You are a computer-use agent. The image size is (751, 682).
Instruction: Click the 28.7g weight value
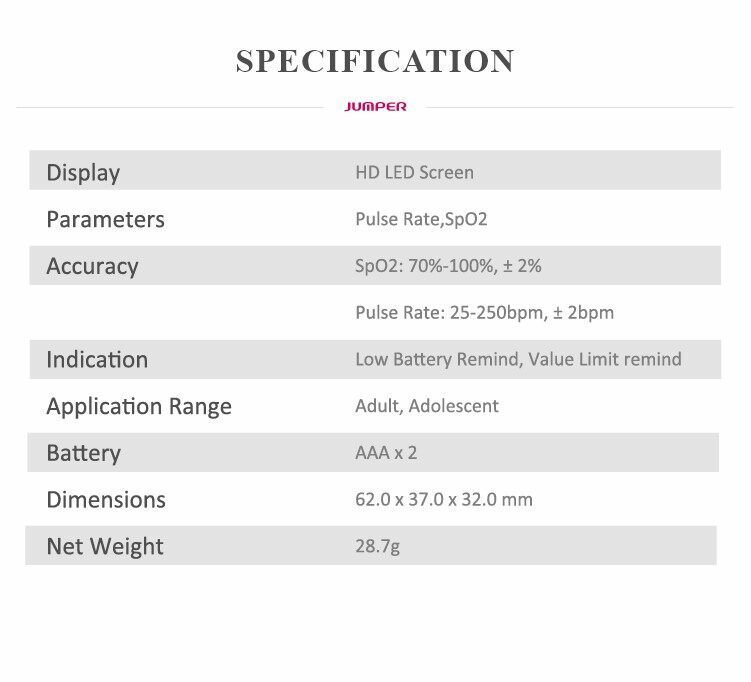pyautogui.click(x=377, y=546)
